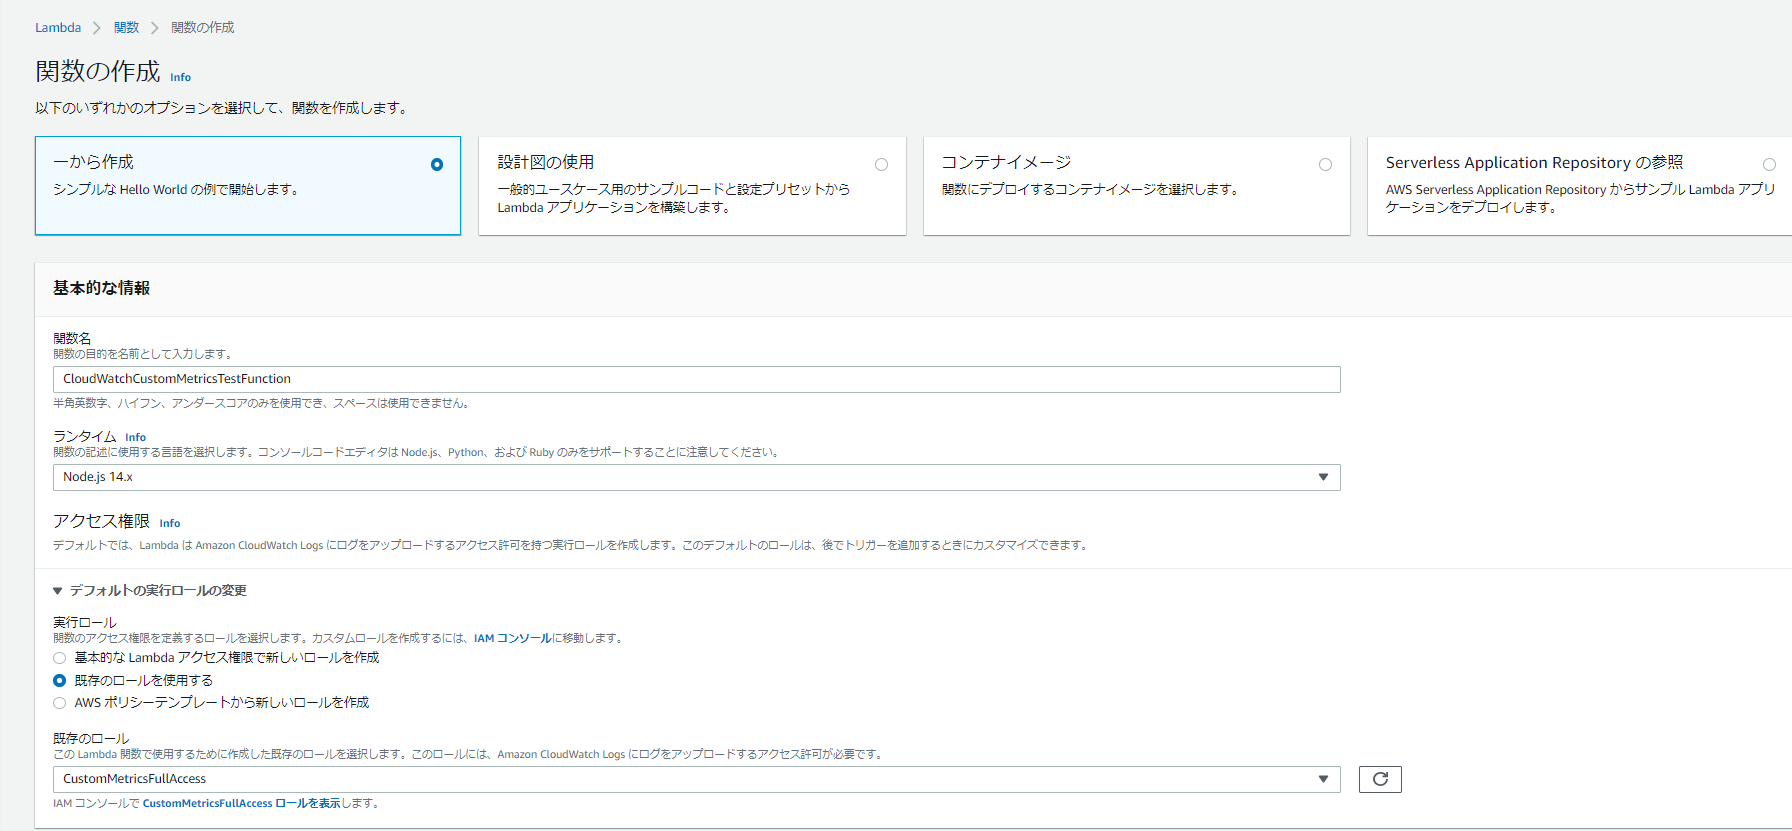Open Info link next to アクセス権限
Viewport: 1792px width, 831px height.
pos(170,523)
